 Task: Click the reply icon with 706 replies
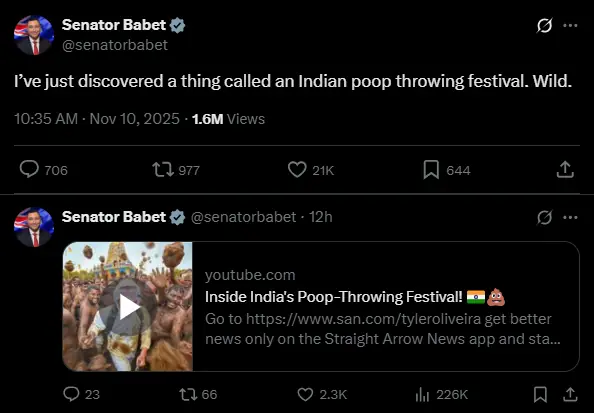(29, 169)
